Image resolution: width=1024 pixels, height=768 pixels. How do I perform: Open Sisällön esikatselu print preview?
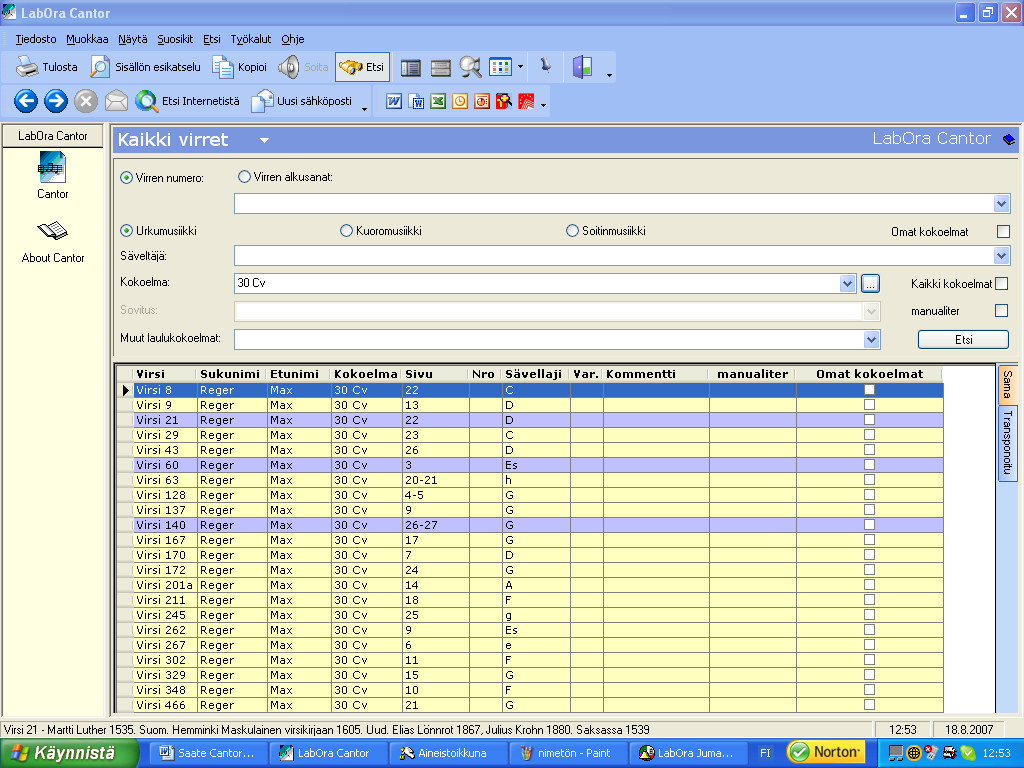click(x=145, y=67)
